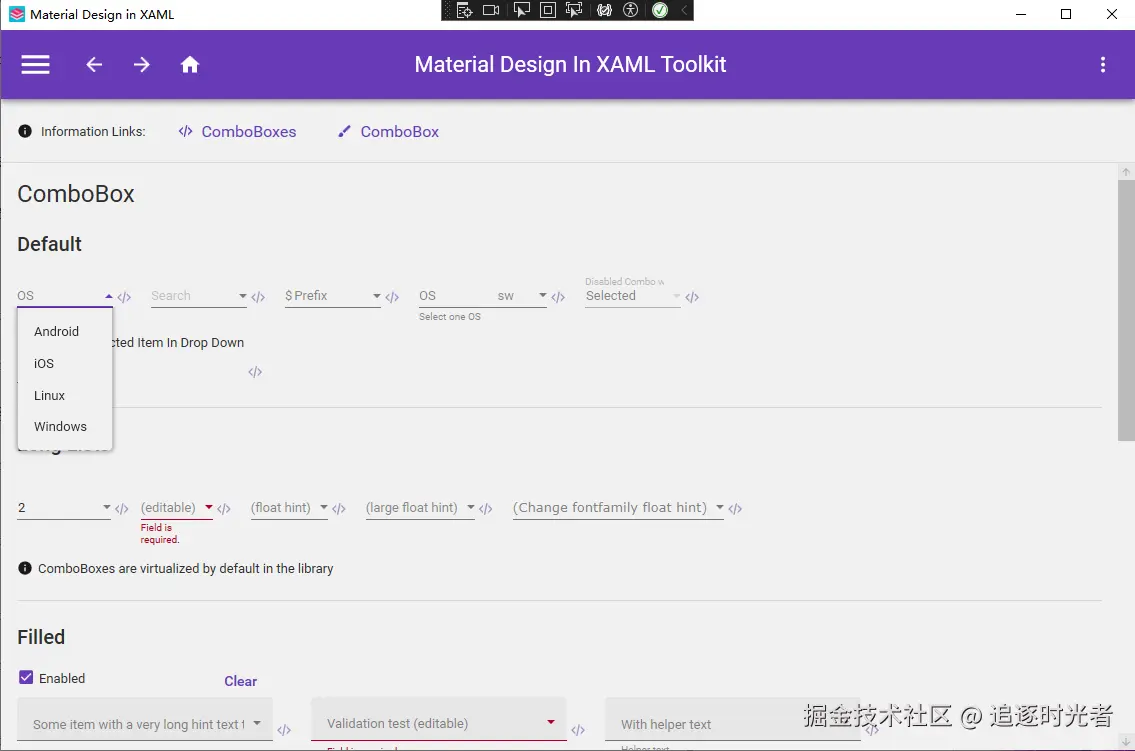View XAML code for (editable) combo box
Image resolution: width=1135 pixels, height=751 pixels.
point(224,509)
